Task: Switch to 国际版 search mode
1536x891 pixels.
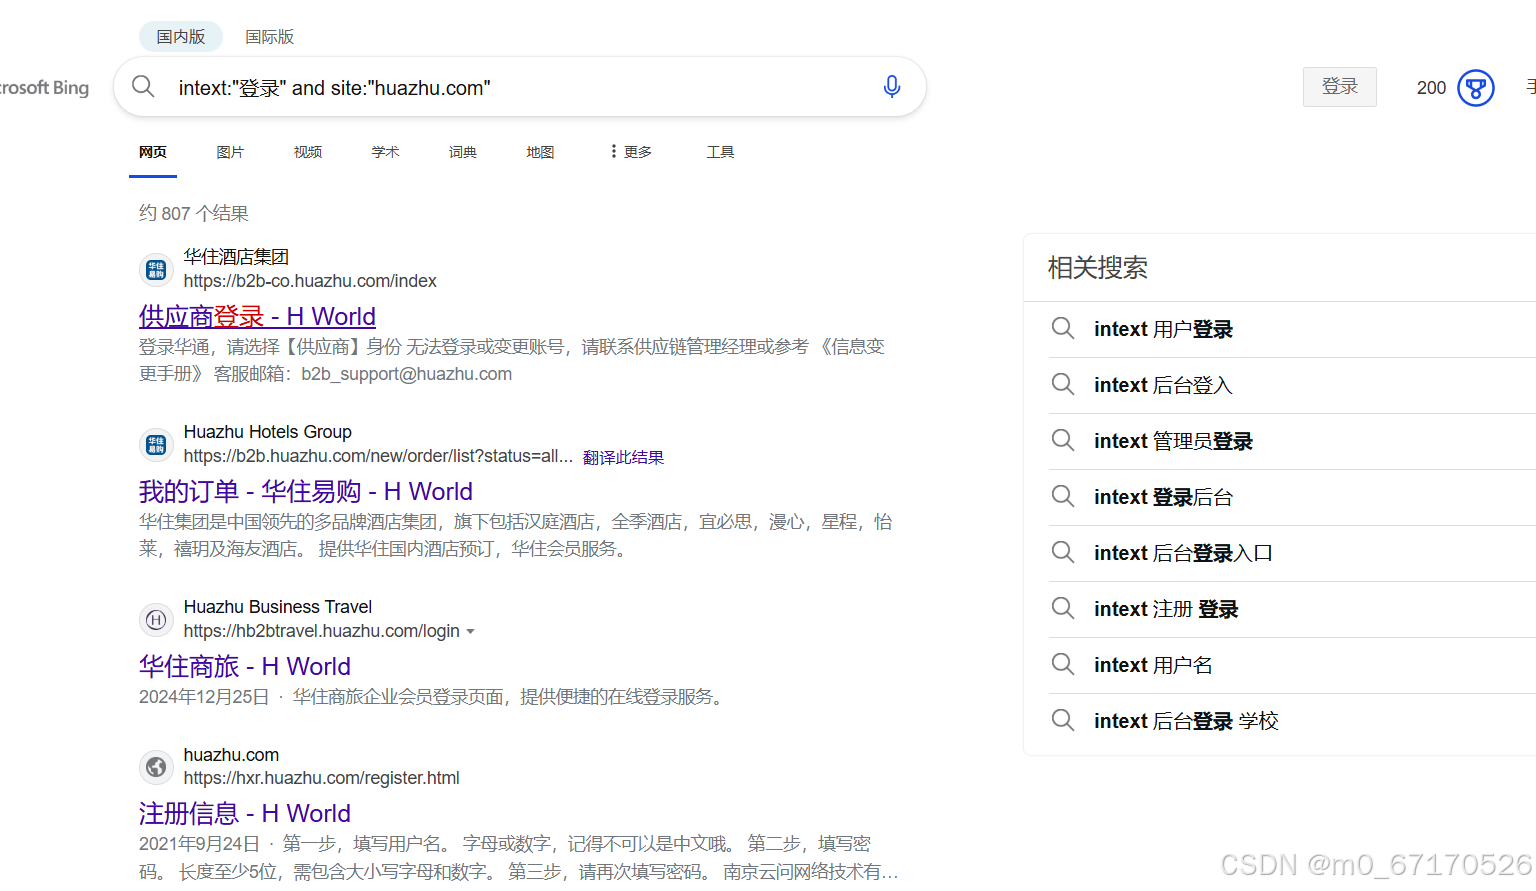Action: coord(270,37)
